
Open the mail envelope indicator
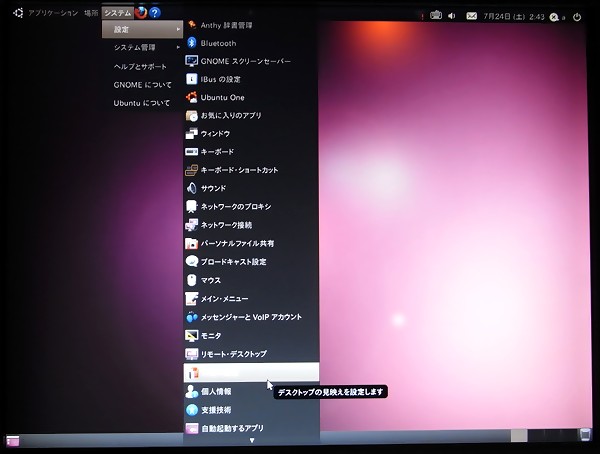coord(471,16)
